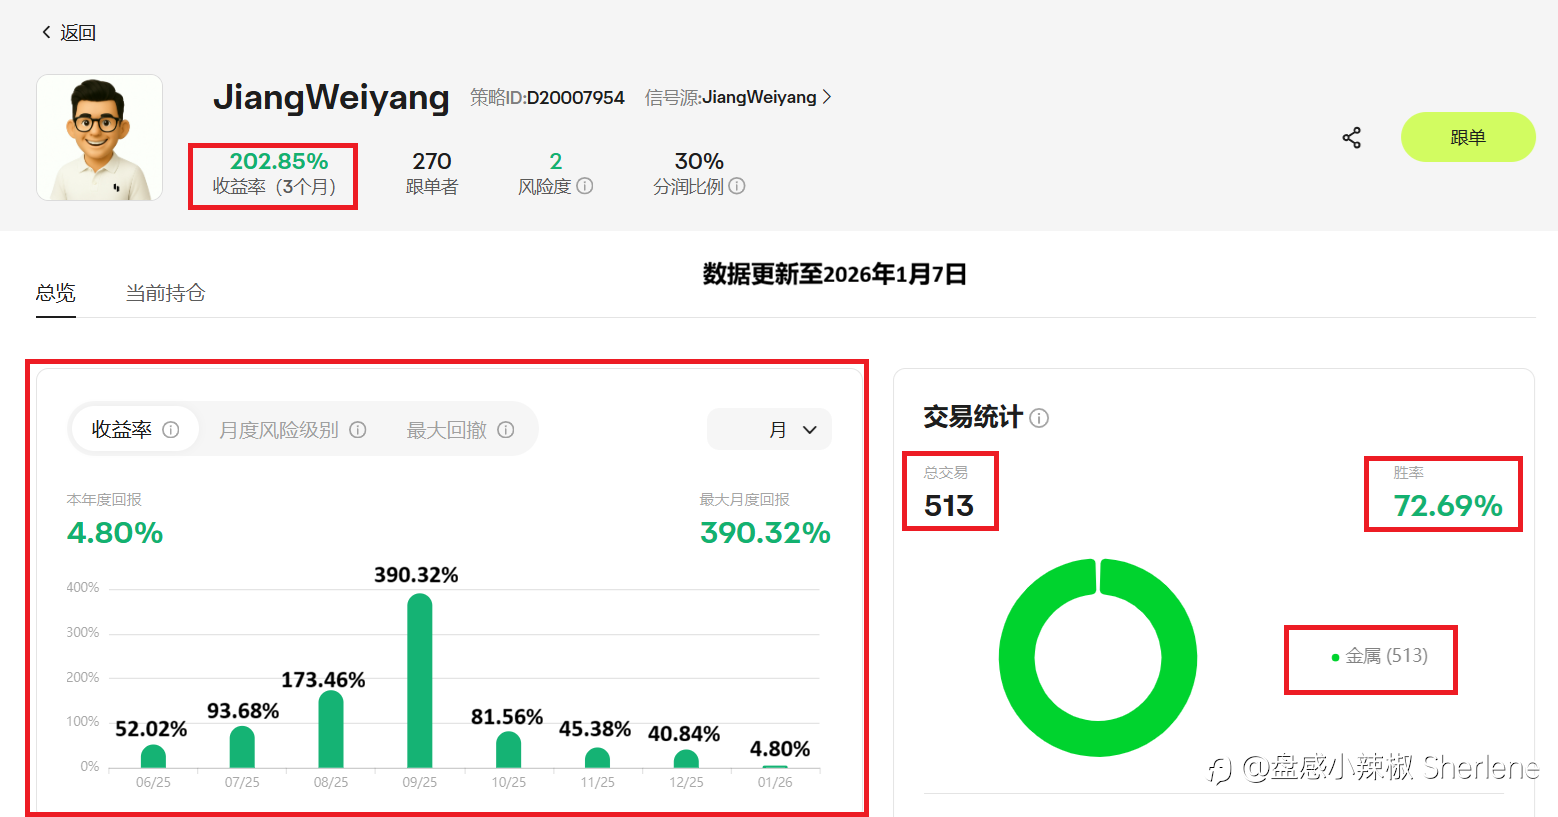Click the 2 风险度 value
Image resolution: width=1558 pixels, height=817 pixels.
point(556,161)
